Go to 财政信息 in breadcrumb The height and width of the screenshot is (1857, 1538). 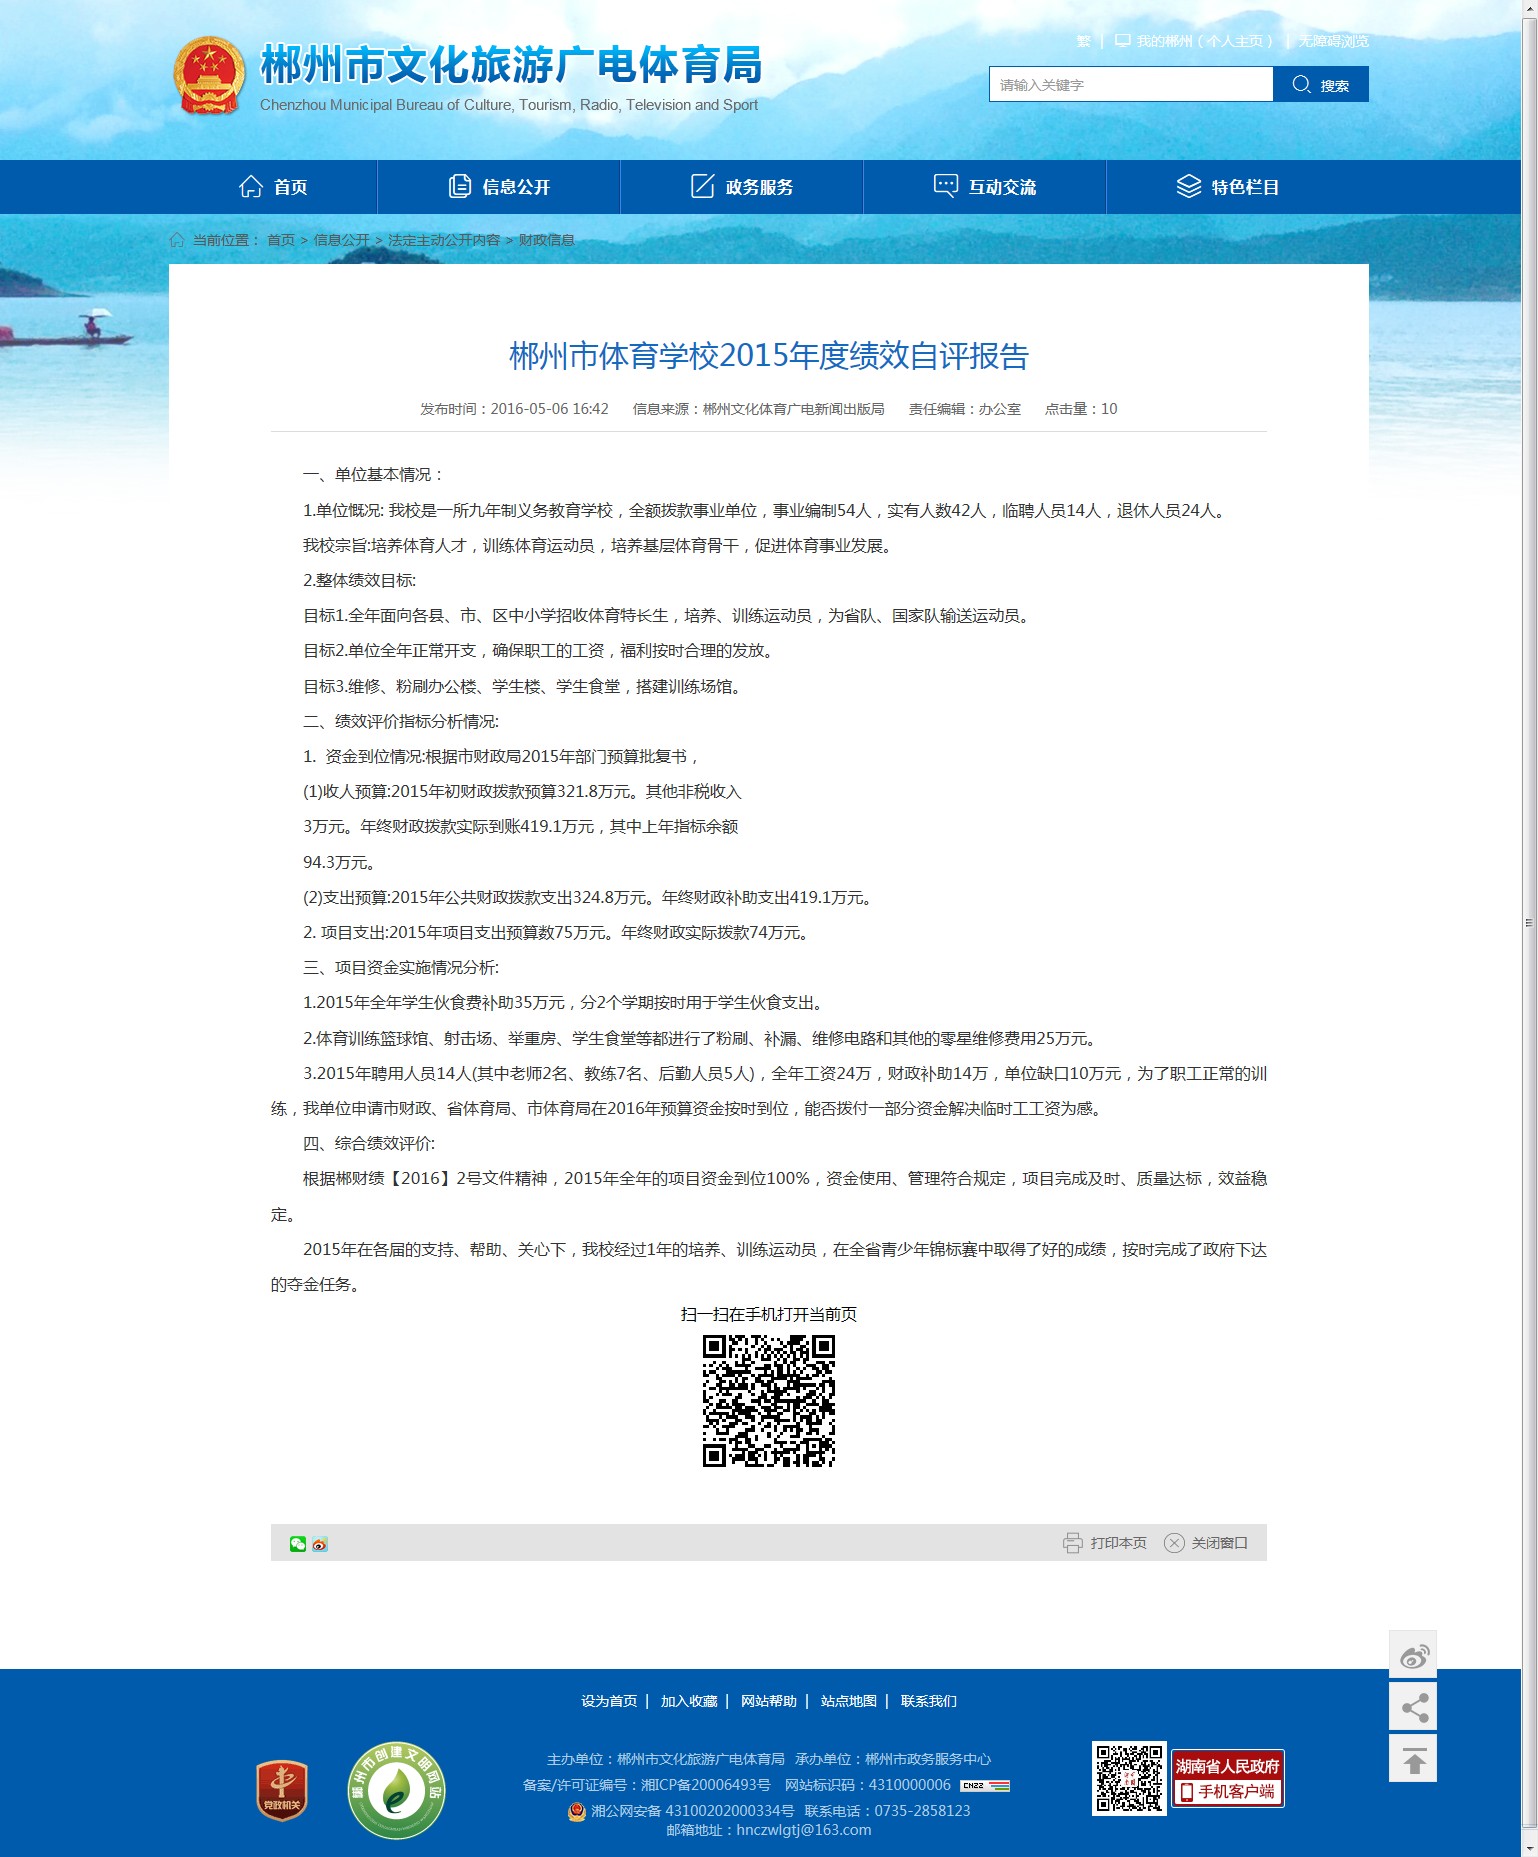[x=546, y=240]
